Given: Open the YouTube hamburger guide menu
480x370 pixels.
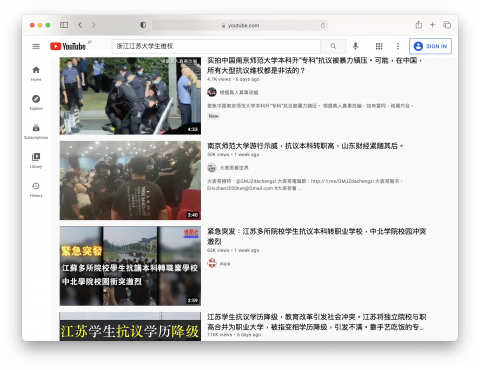Looking at the screenshot, I should [36, 46].
